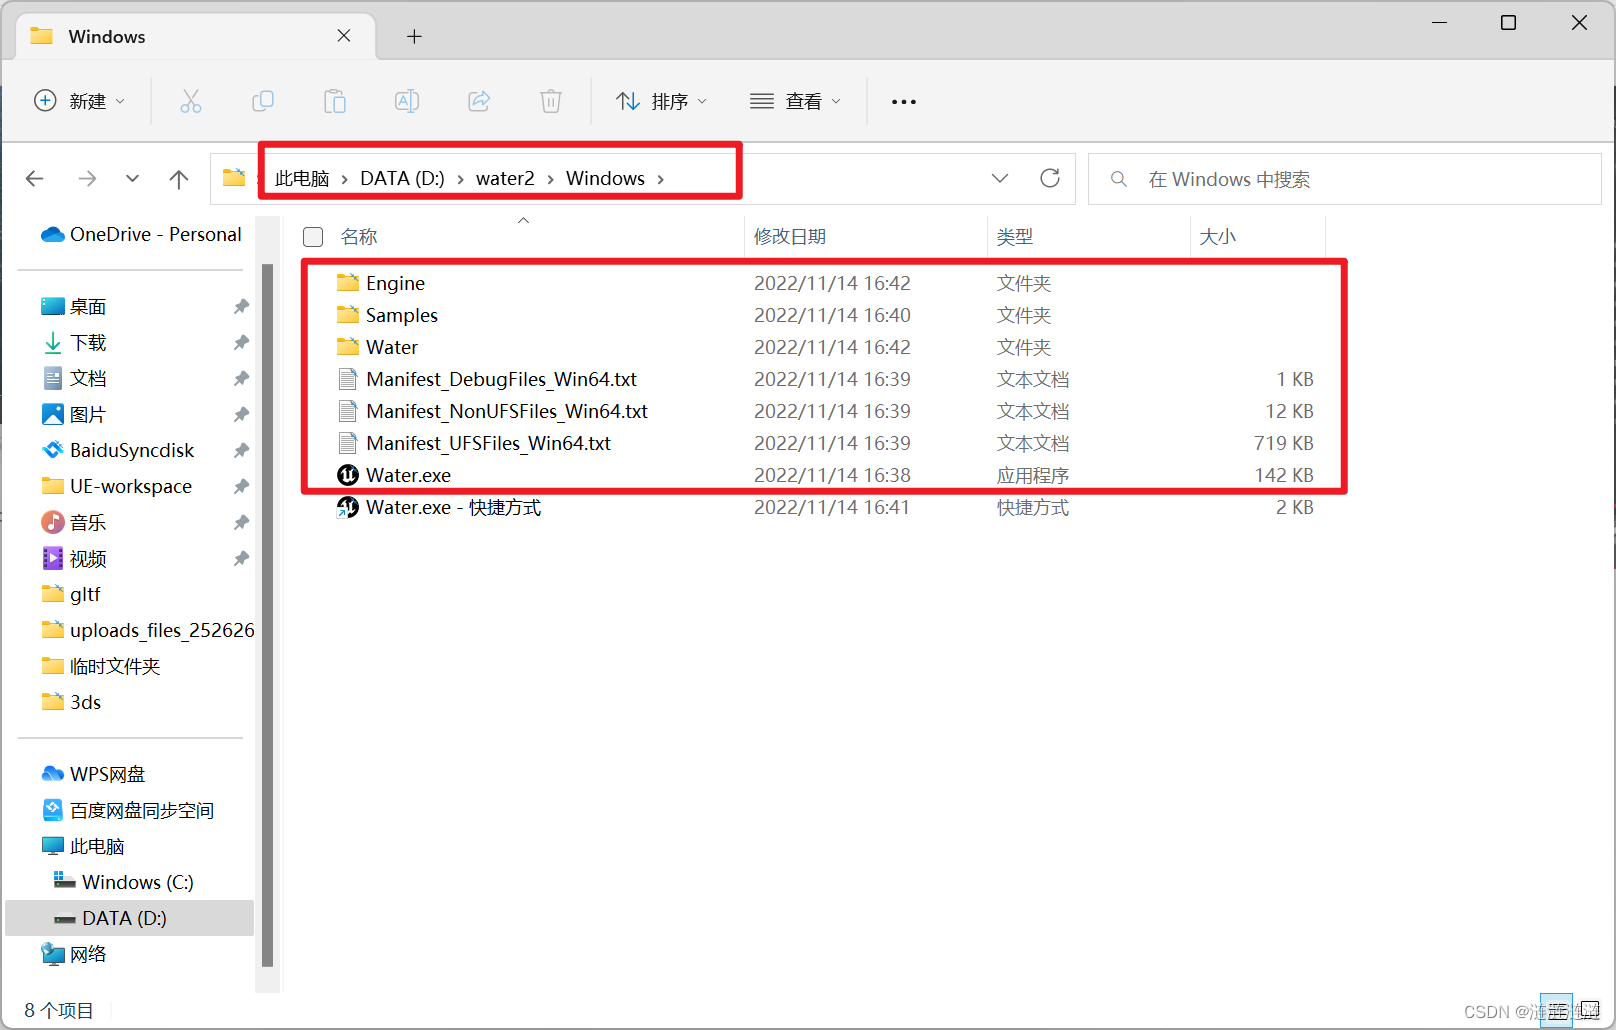Screen dimensions: 1616x1030
Task: Open WPS网盘 in sidebar
Action: pos(94,774)
